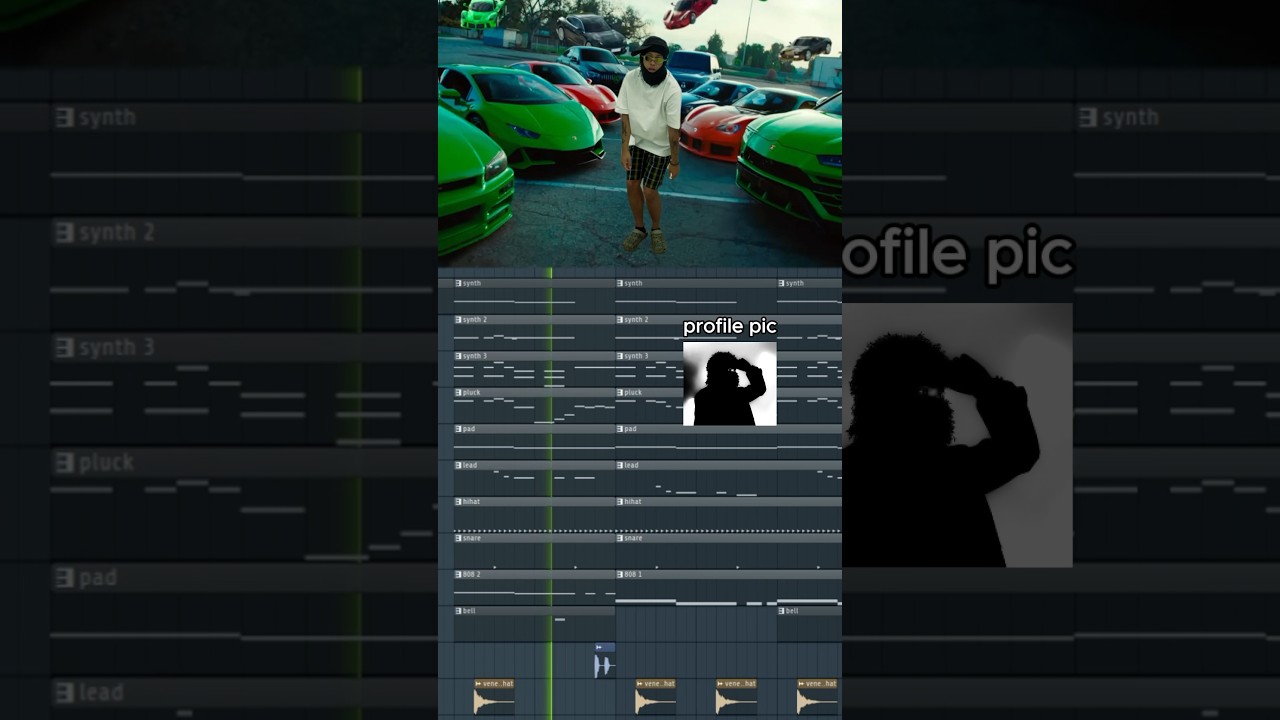The width and height of the screenshot is (1280, 720).
Task: Click the arrow icon on the blue audio clip
Action: click(x=599, y=648)
